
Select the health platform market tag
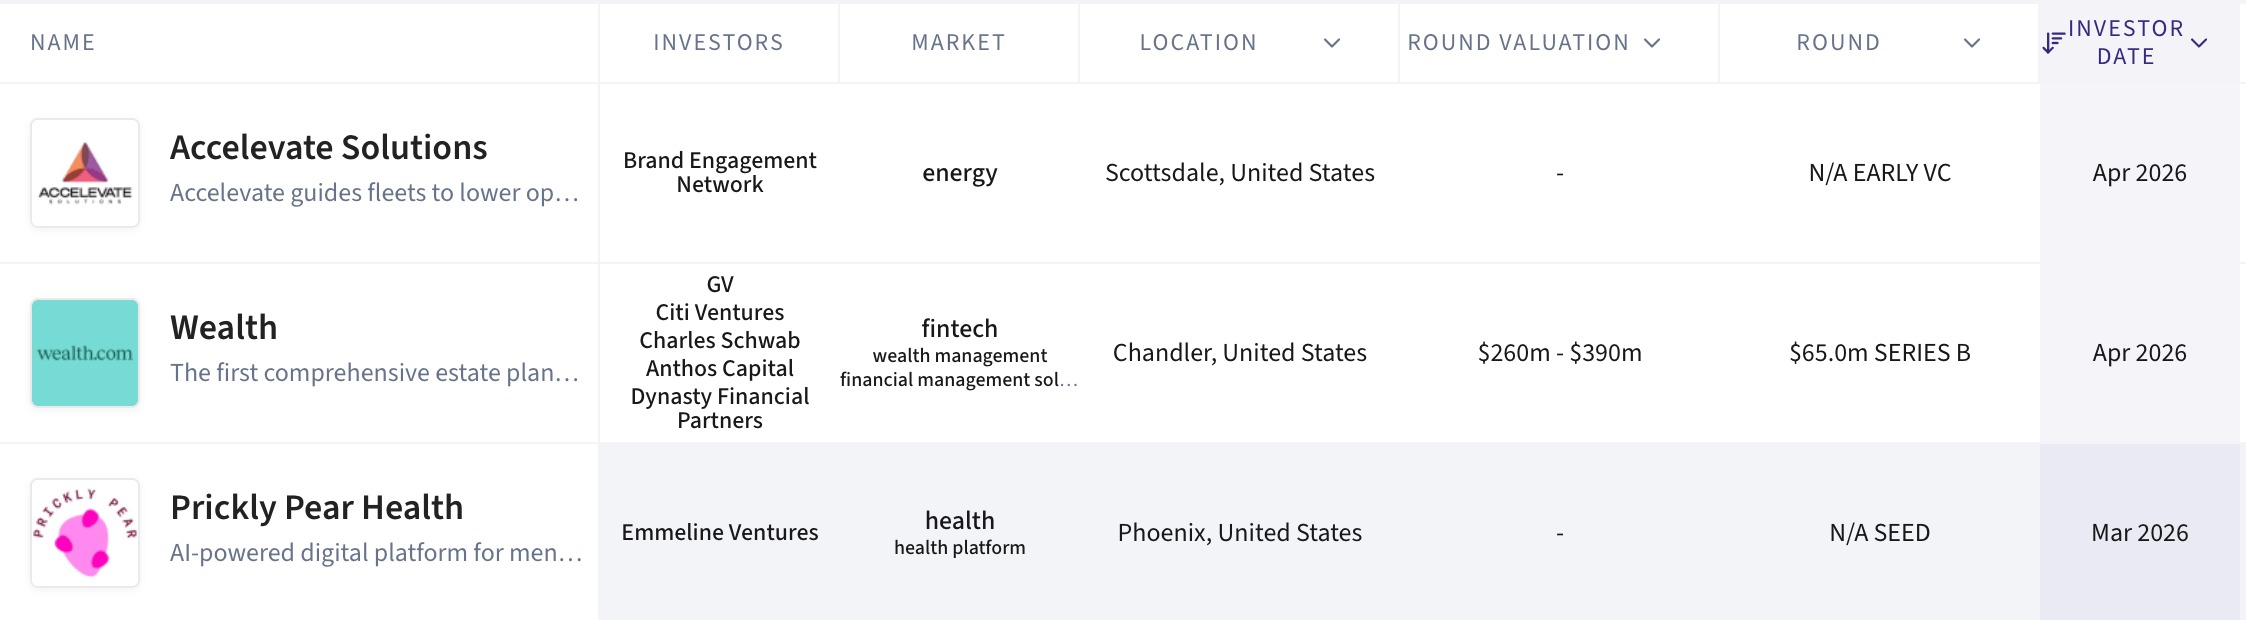(959, 548)
